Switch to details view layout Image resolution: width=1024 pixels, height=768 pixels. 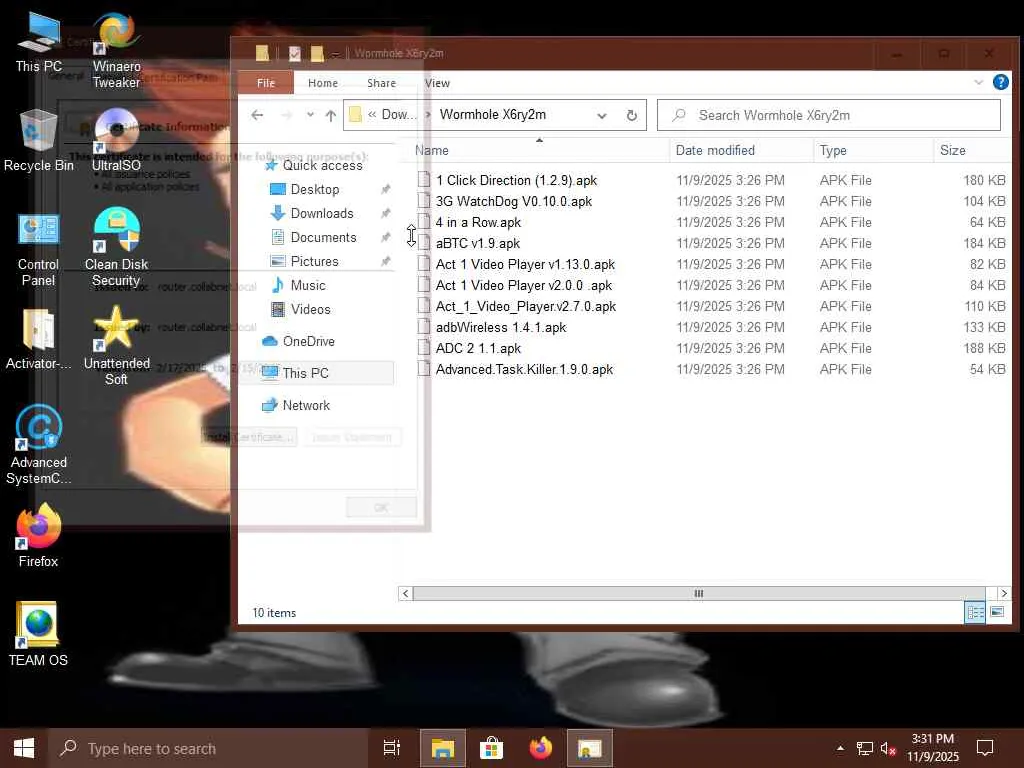[975, 613]
